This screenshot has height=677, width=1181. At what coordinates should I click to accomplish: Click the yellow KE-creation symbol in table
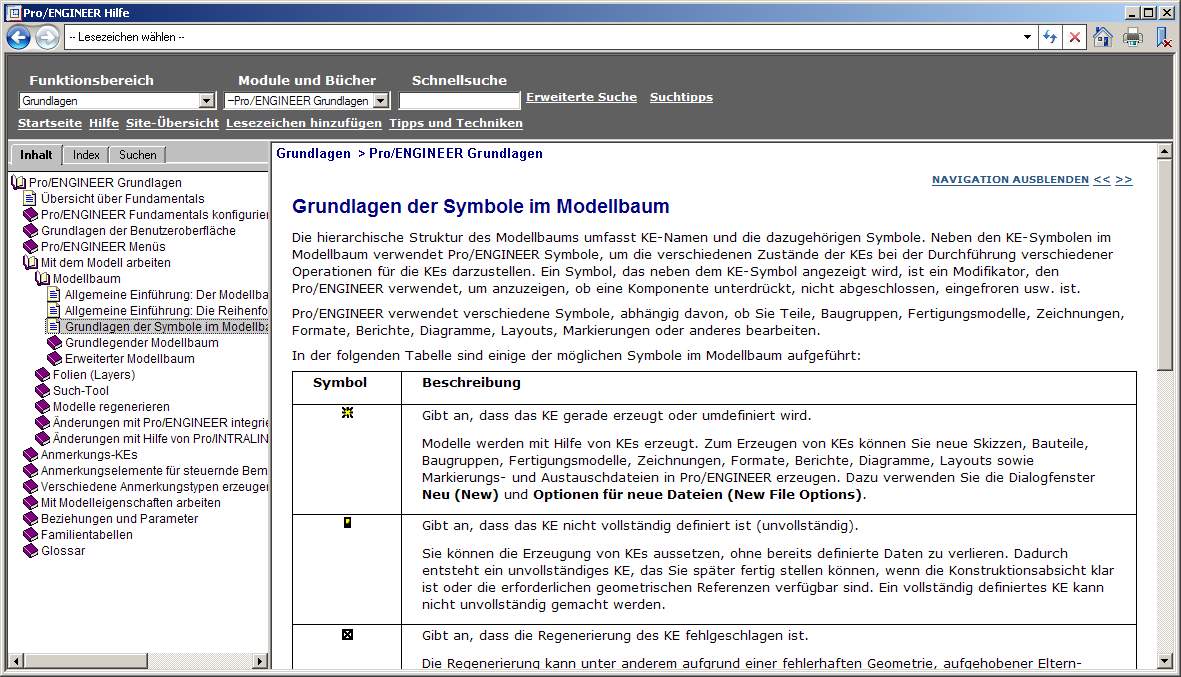347,413
